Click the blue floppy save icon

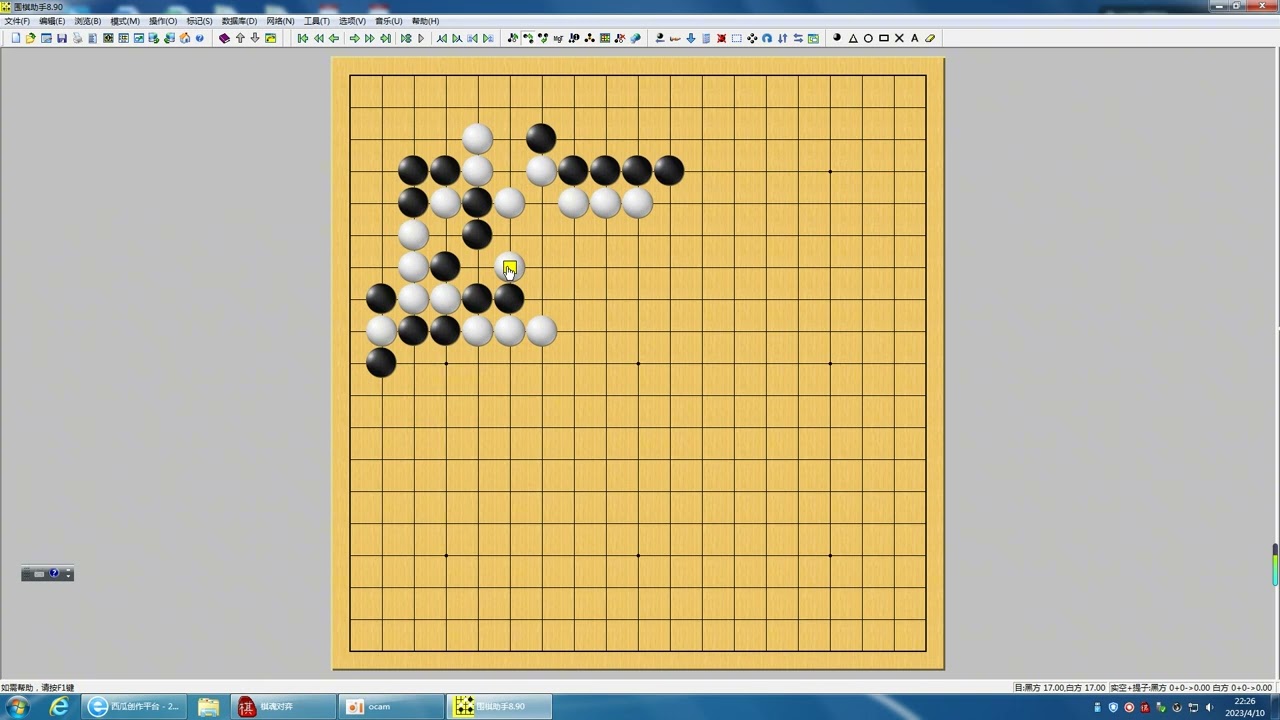(x=62, y=38)
